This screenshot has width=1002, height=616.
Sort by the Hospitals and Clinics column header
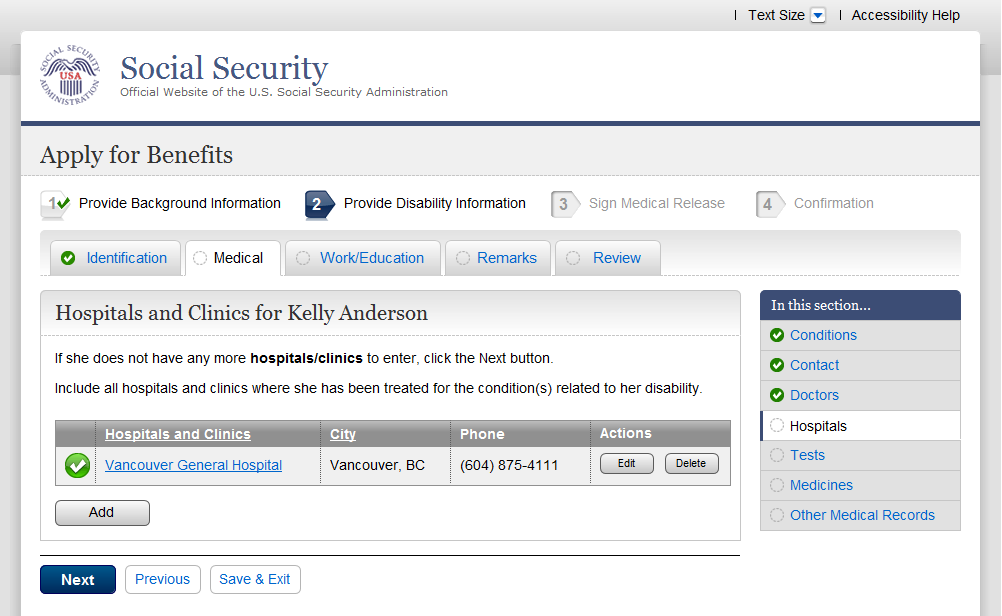point(178,434)
